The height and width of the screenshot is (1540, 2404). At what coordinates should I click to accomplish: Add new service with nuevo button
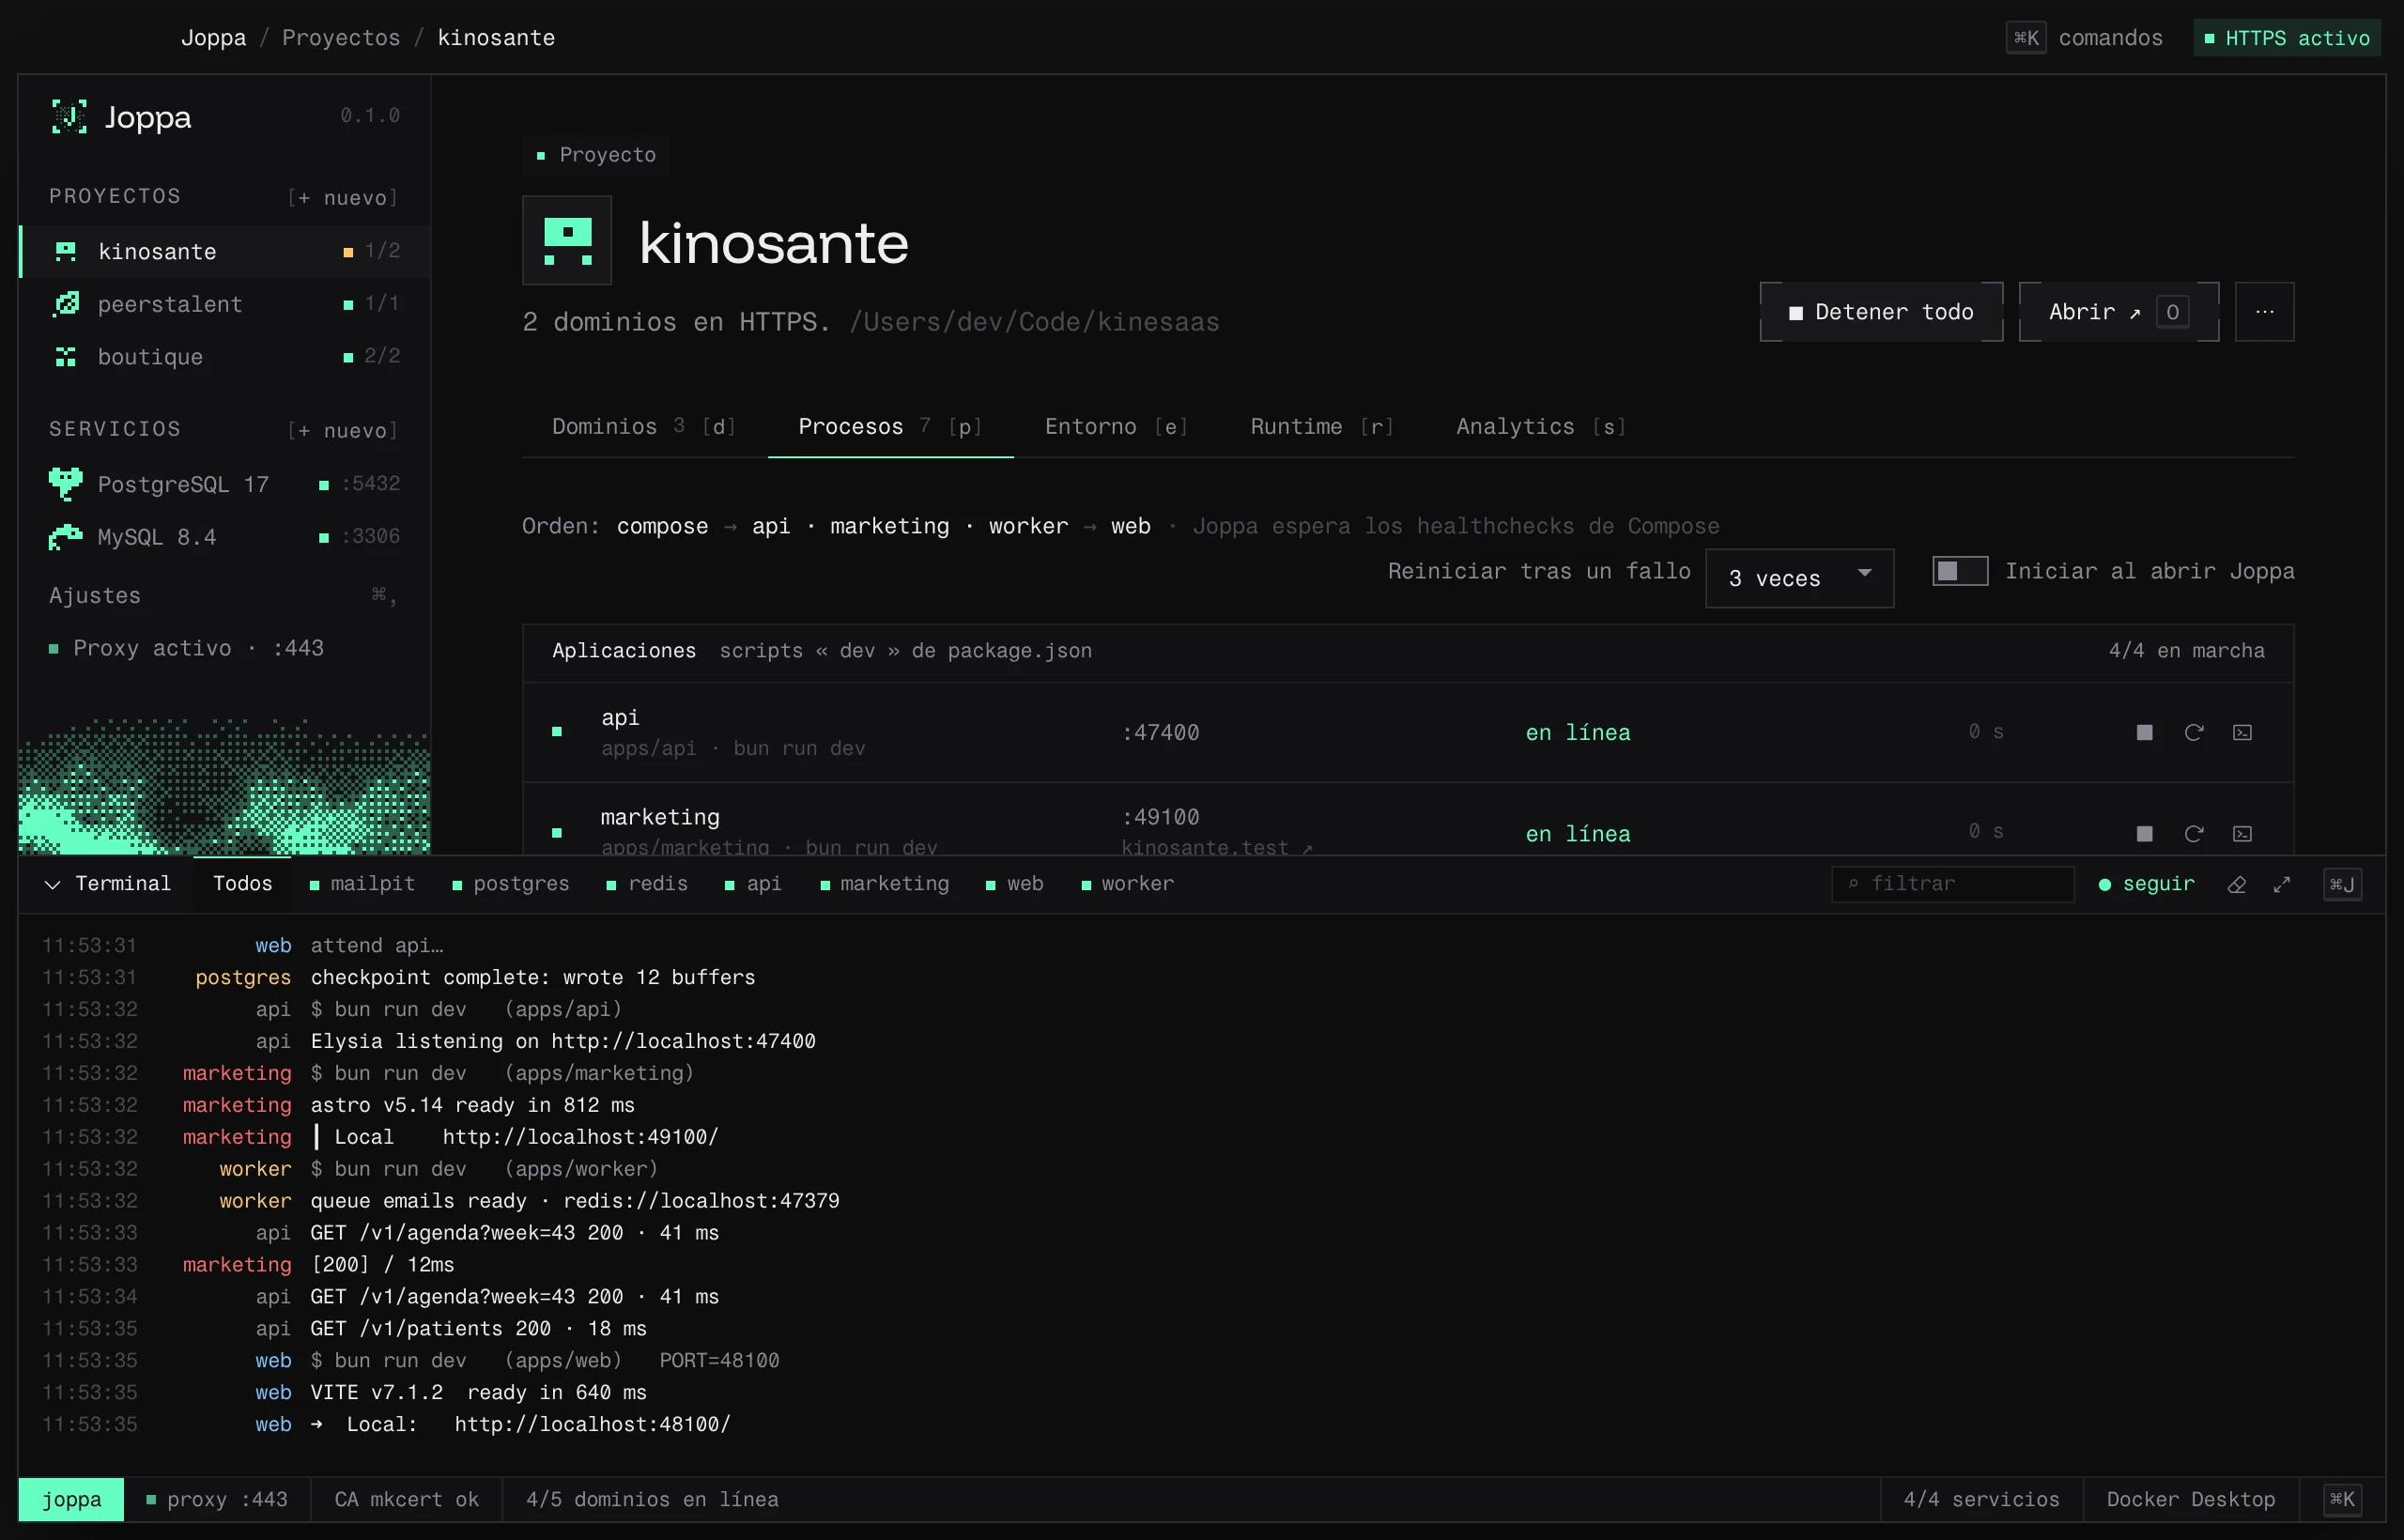(343, 430)
